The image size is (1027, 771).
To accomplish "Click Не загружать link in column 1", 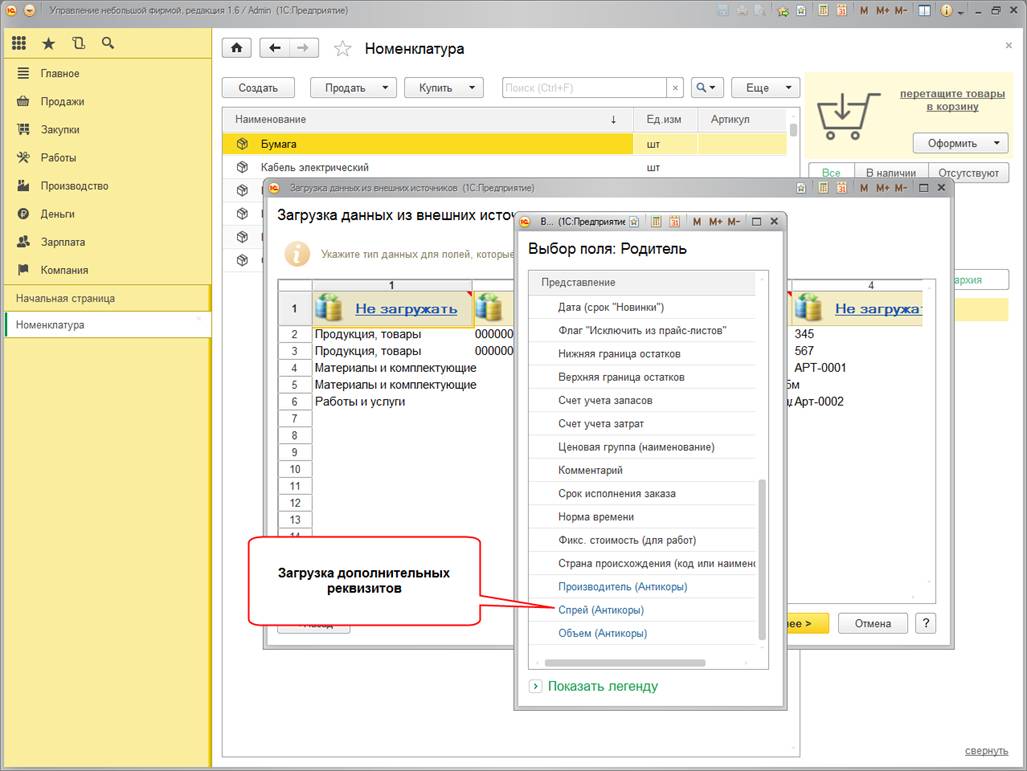I will (406, 309).
